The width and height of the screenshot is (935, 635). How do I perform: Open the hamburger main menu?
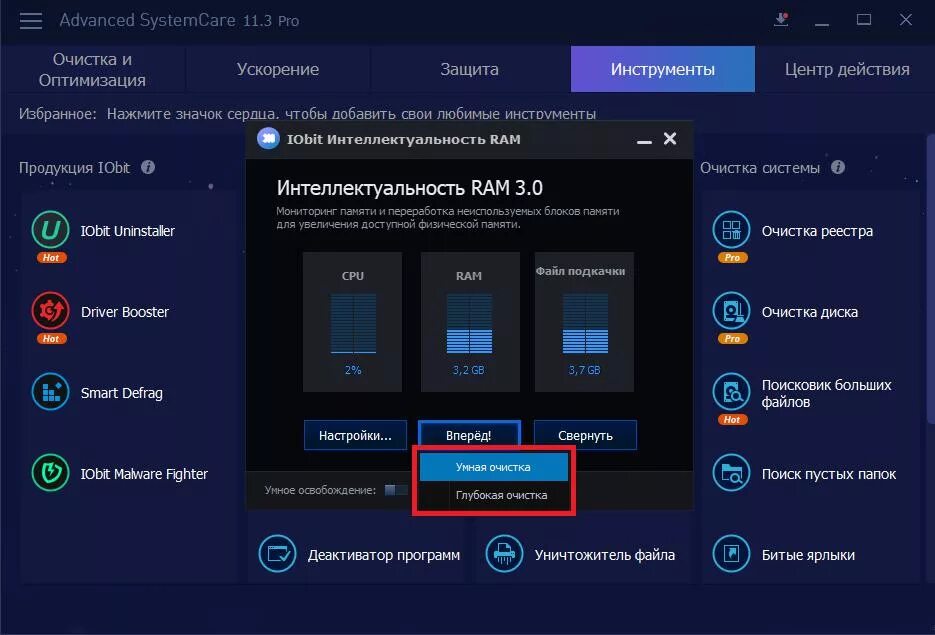click(x=30, y=21)
